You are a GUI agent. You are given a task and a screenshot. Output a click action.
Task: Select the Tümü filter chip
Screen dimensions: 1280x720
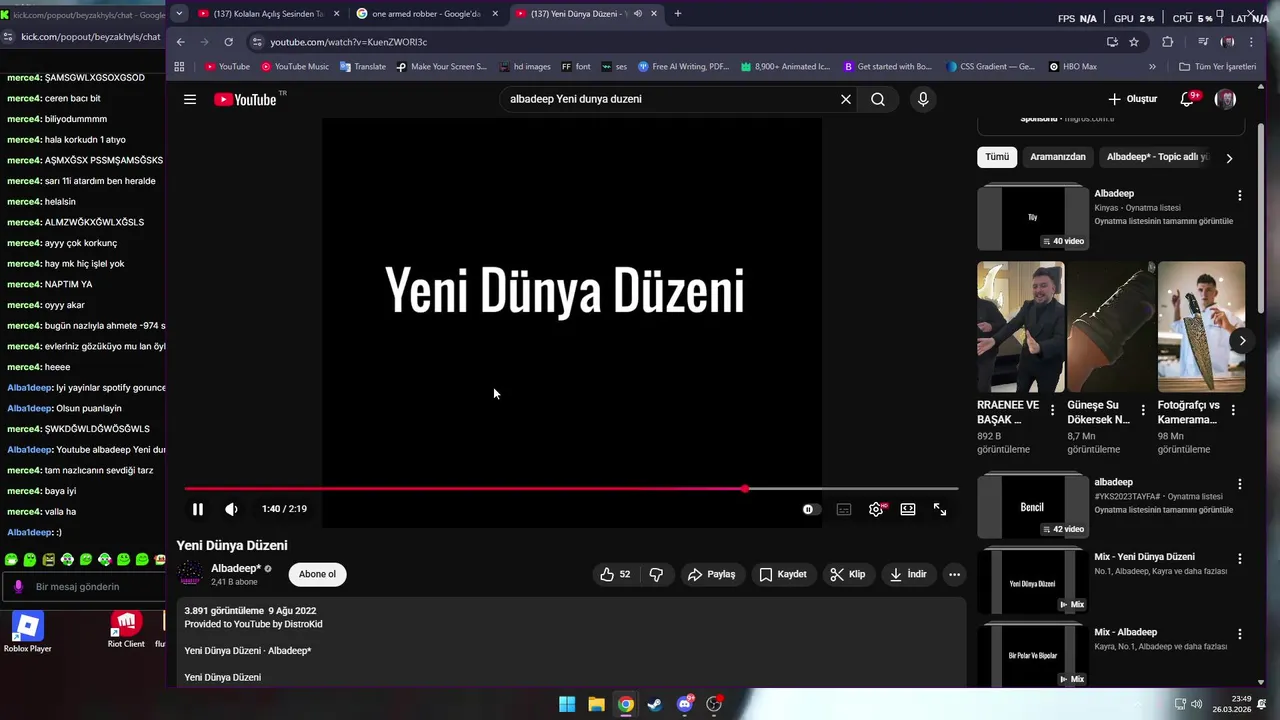click(997, 157)
